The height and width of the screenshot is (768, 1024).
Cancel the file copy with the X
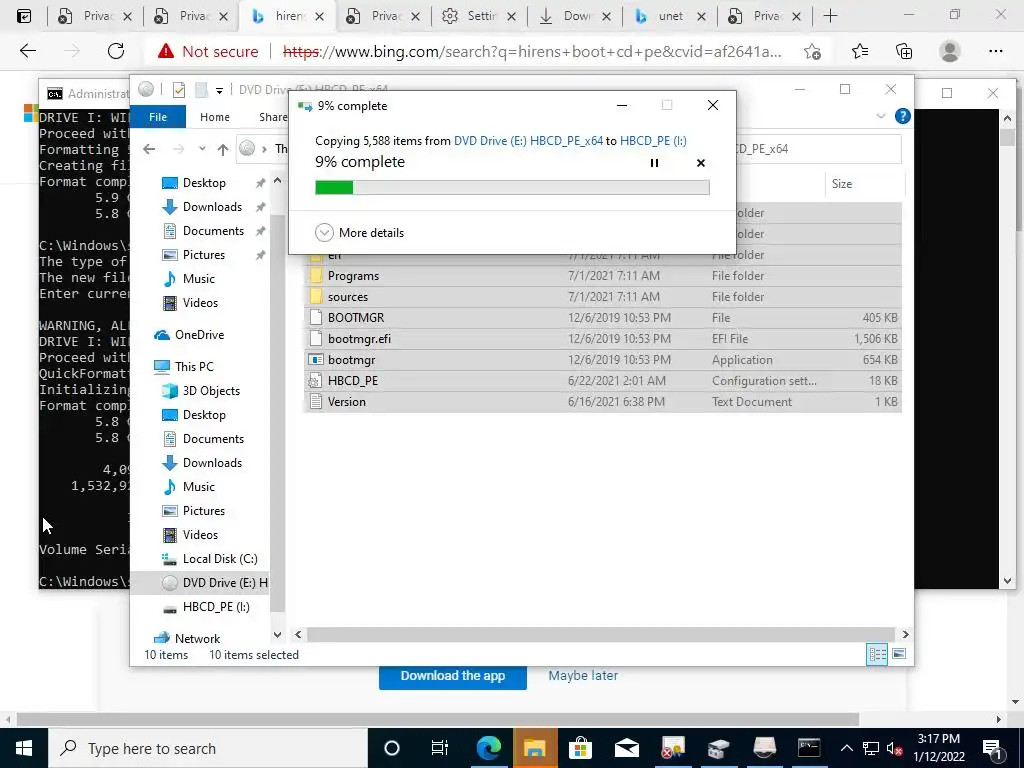(701, 163)
